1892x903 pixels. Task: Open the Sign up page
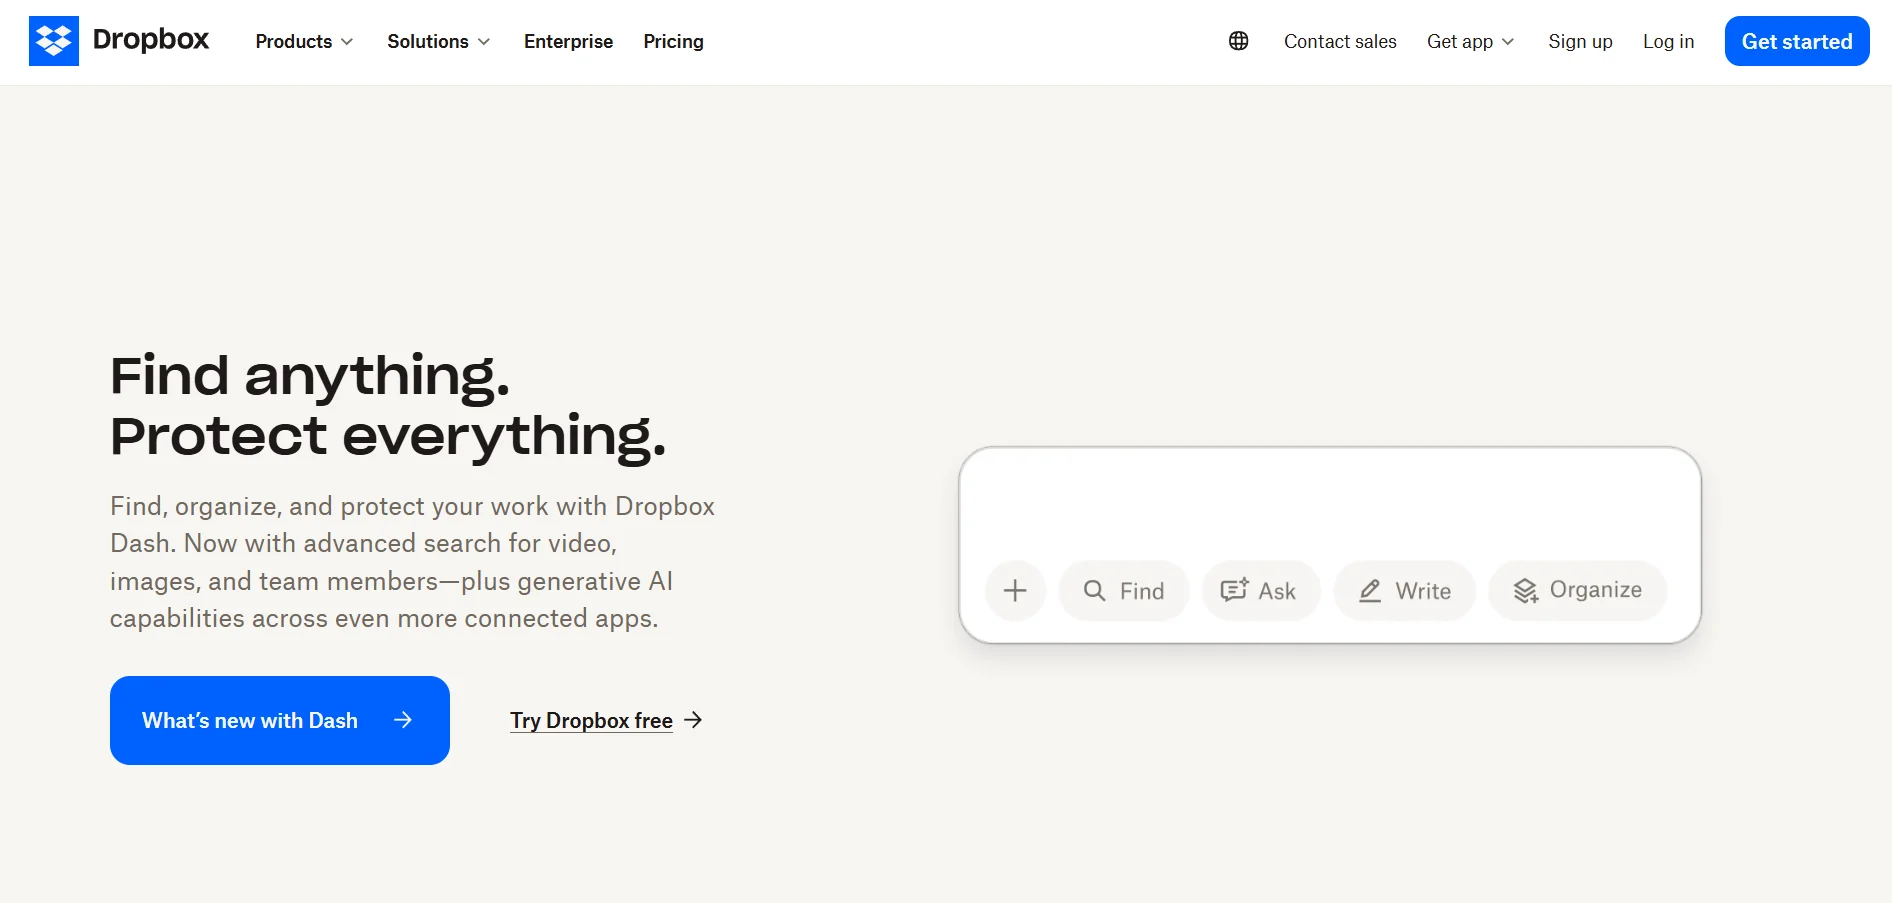(1580, 41)
